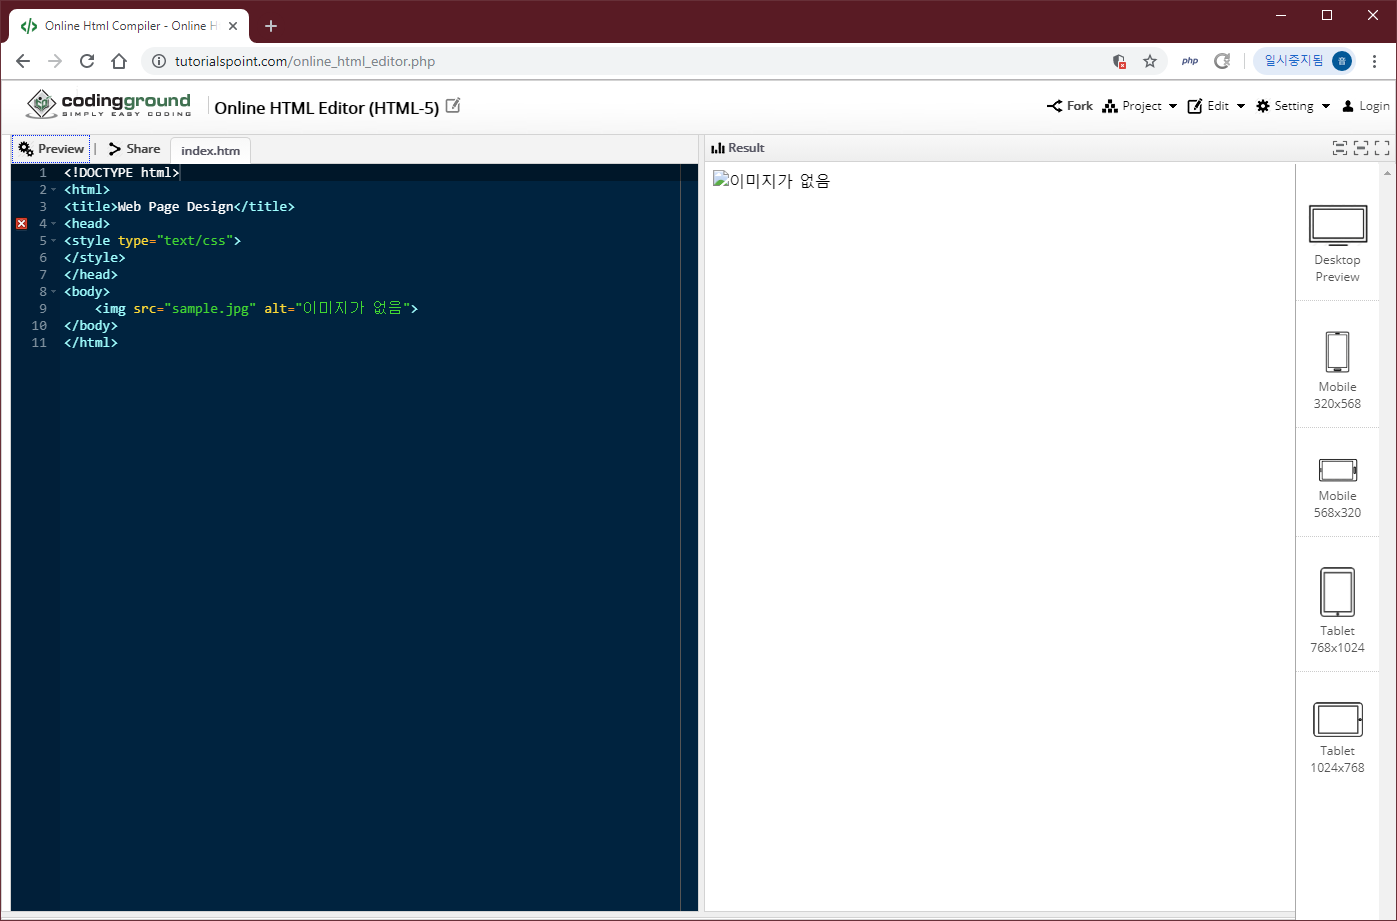Select the Mobile 320x568 portrait phone icon
Image resolution: width=1397 pixels, height=921 pixels.
(x=1337, y=352)
